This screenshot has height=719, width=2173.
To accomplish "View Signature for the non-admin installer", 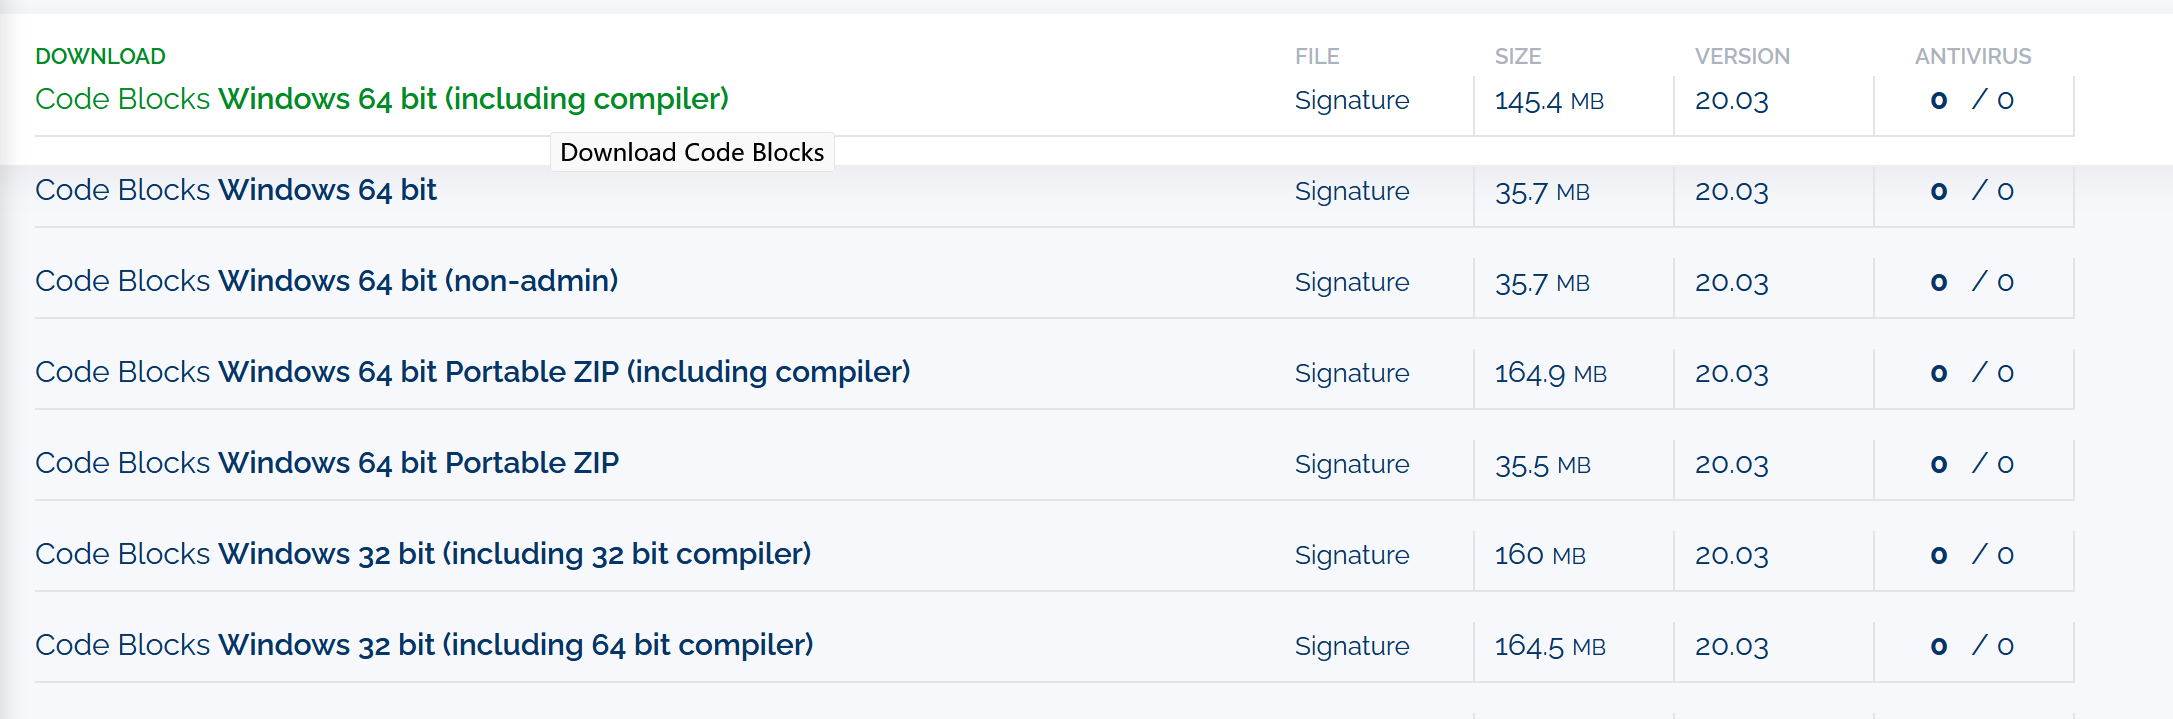I will pyautogui.click(x=1352, y=282).
